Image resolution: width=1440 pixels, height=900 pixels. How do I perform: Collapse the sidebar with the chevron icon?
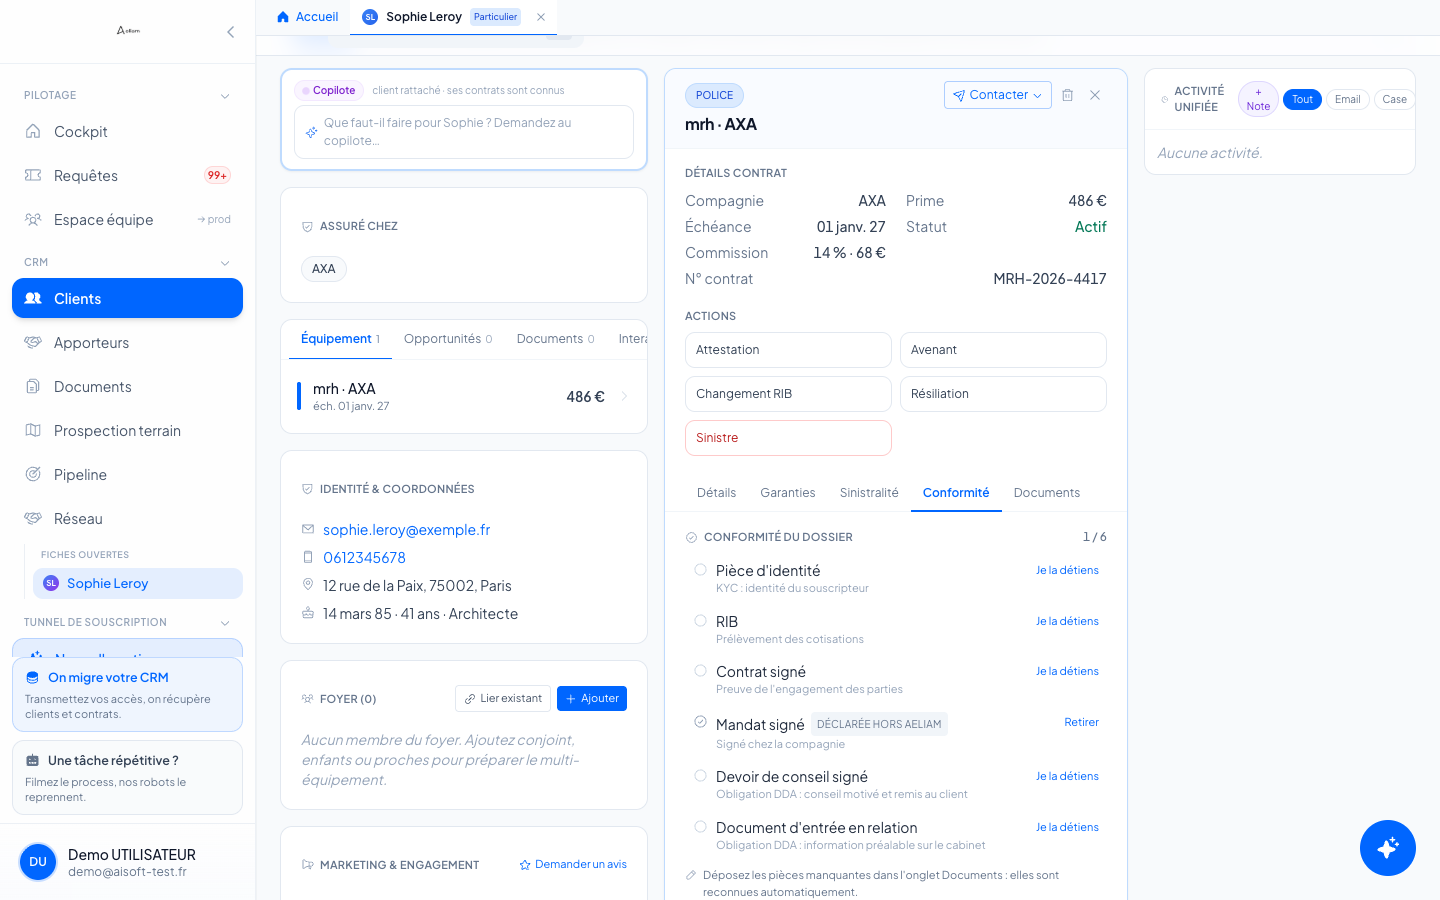[x=230, y=32]
